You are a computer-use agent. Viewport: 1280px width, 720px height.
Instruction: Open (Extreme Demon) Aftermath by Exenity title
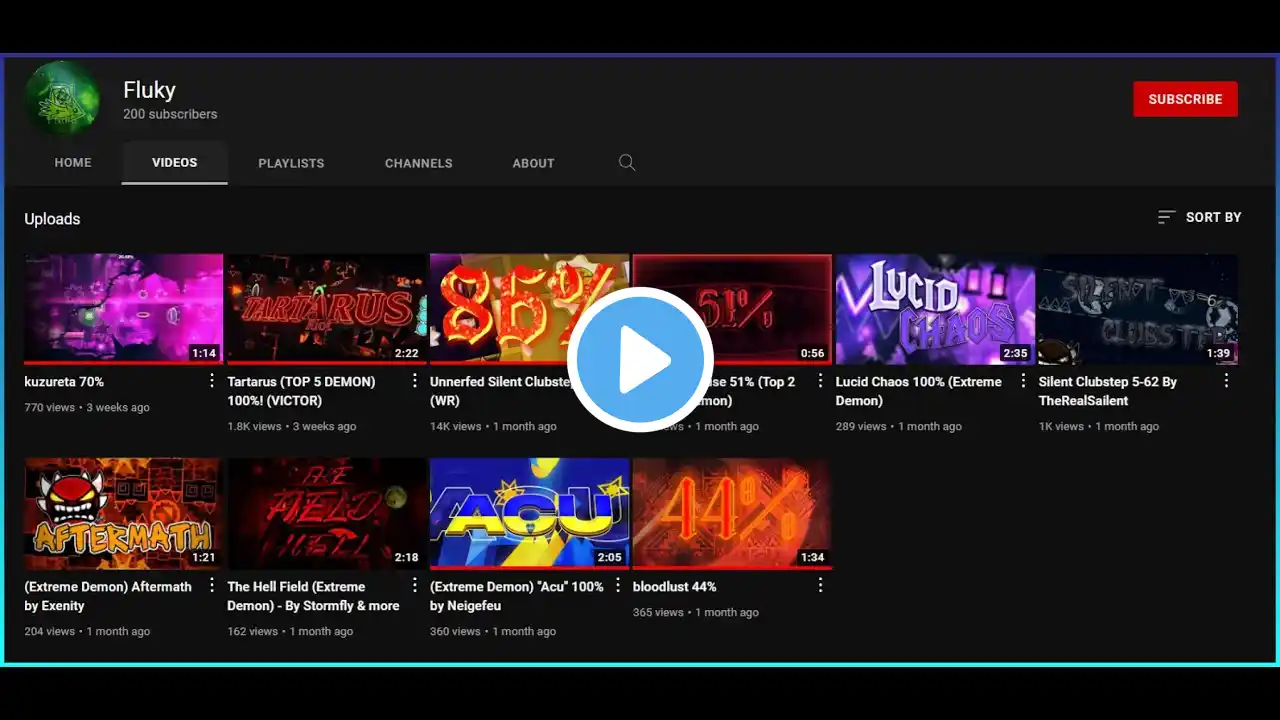[108, 596]
